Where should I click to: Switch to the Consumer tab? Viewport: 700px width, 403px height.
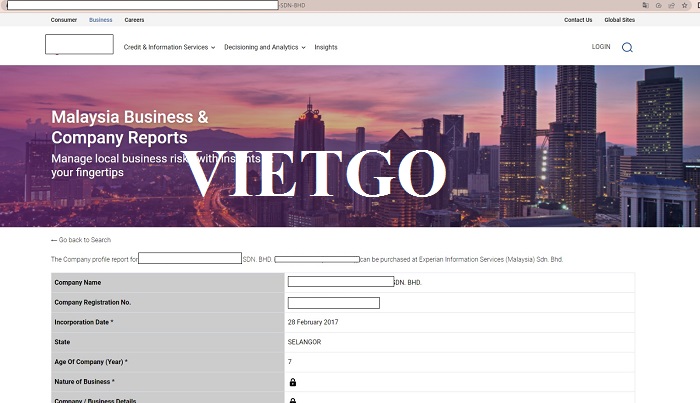(x=64, y=20)
